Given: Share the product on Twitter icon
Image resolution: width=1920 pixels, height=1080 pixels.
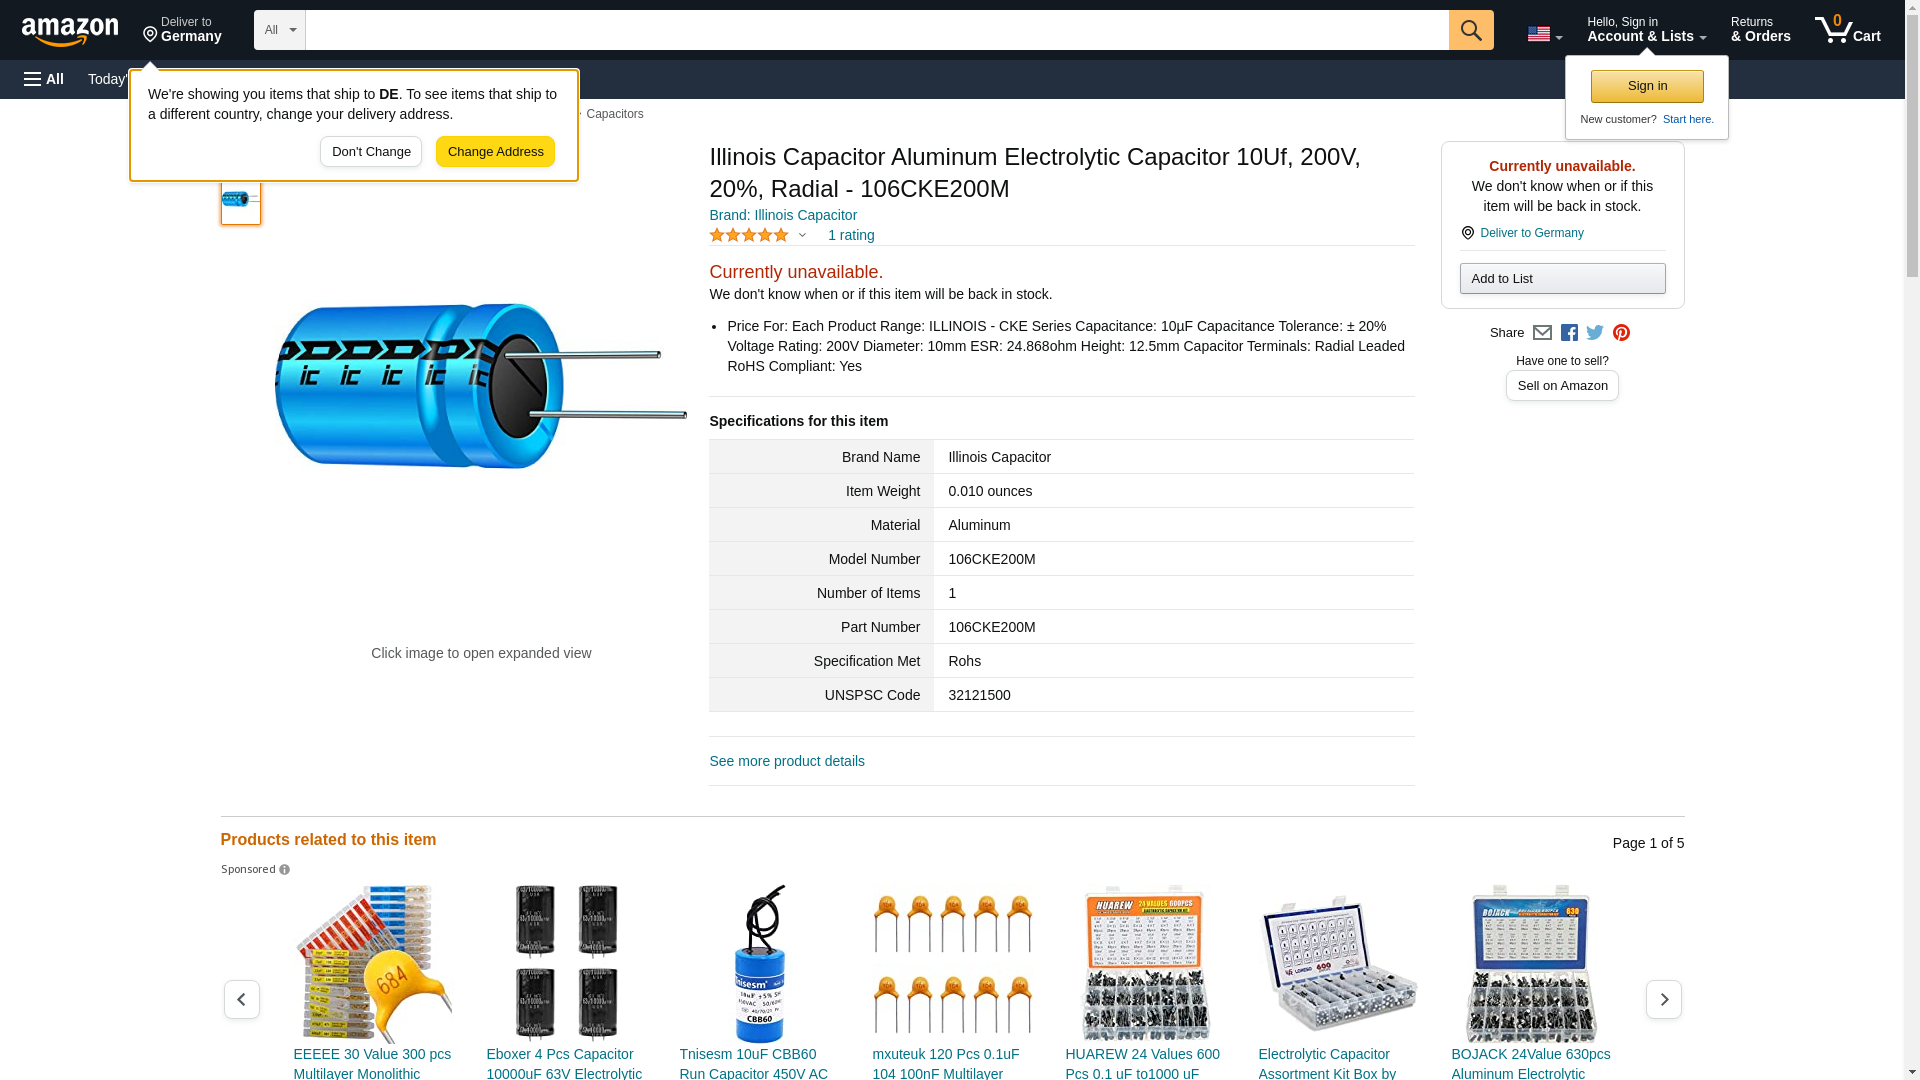Looking at the screenshot, I should click(x=1595, y=333).
